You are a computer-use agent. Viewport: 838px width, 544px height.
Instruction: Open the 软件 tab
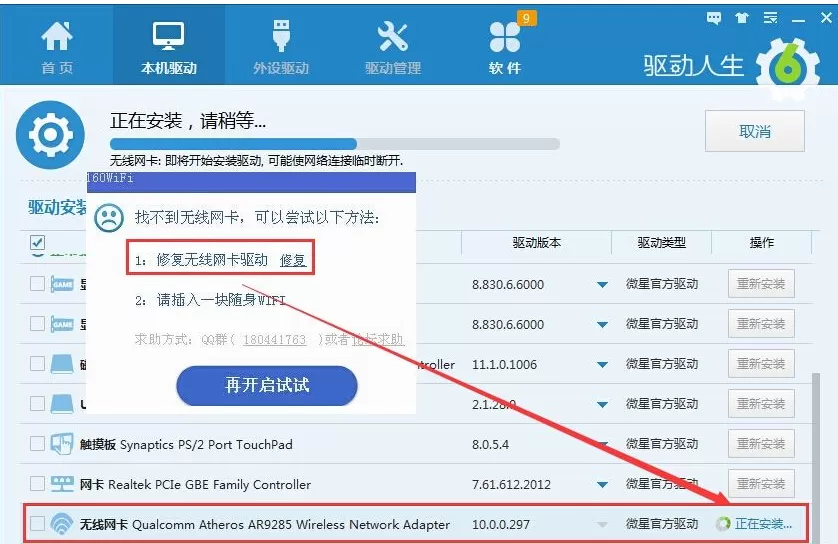[505, 48]
